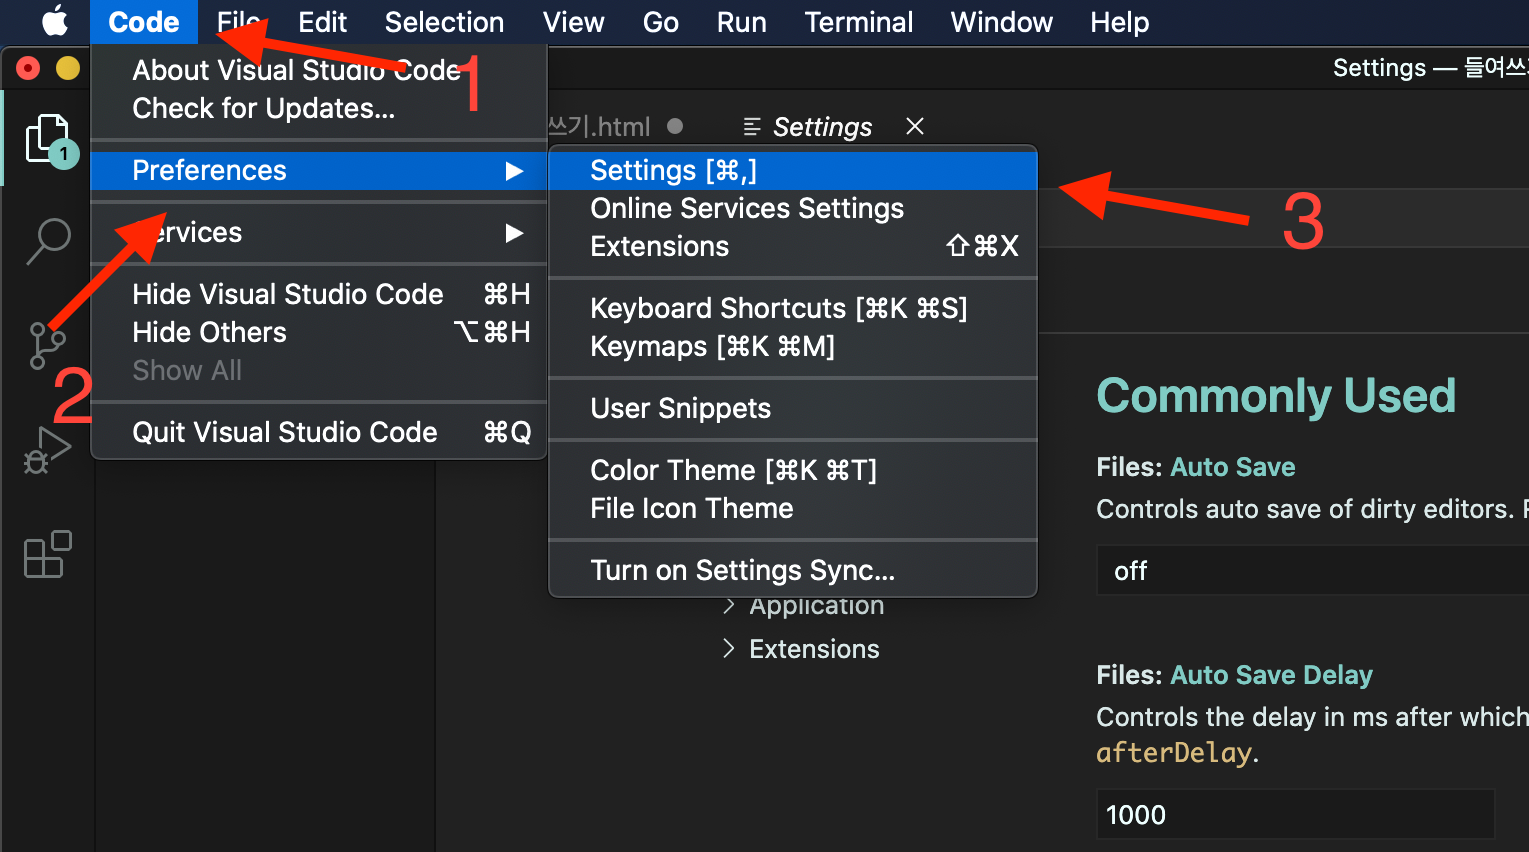Open Run and Debug view

(x=48, y=449)
